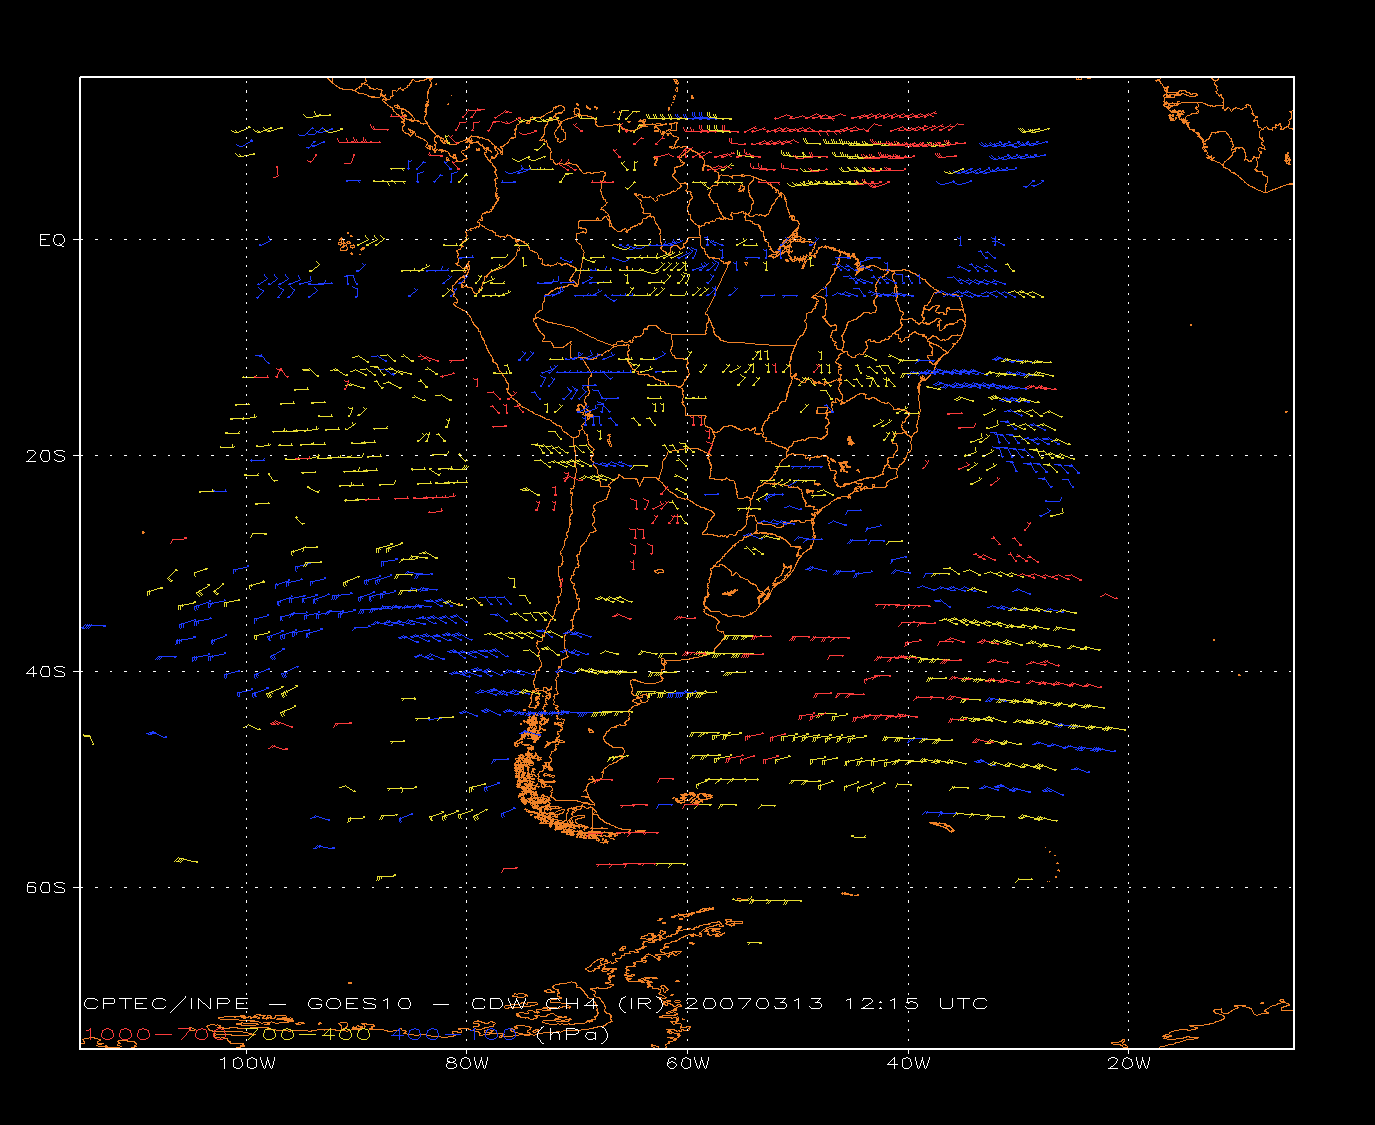
Task: Click the 60S latitude label
Action: (46, 888)
